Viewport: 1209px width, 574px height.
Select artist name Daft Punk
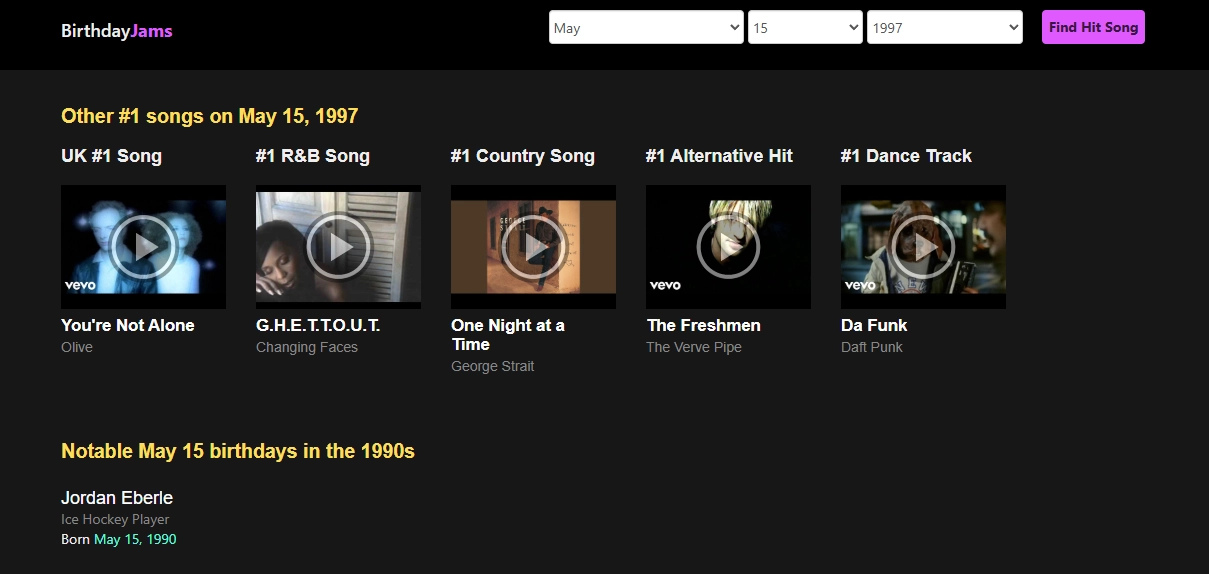click(x=872, y=347)
